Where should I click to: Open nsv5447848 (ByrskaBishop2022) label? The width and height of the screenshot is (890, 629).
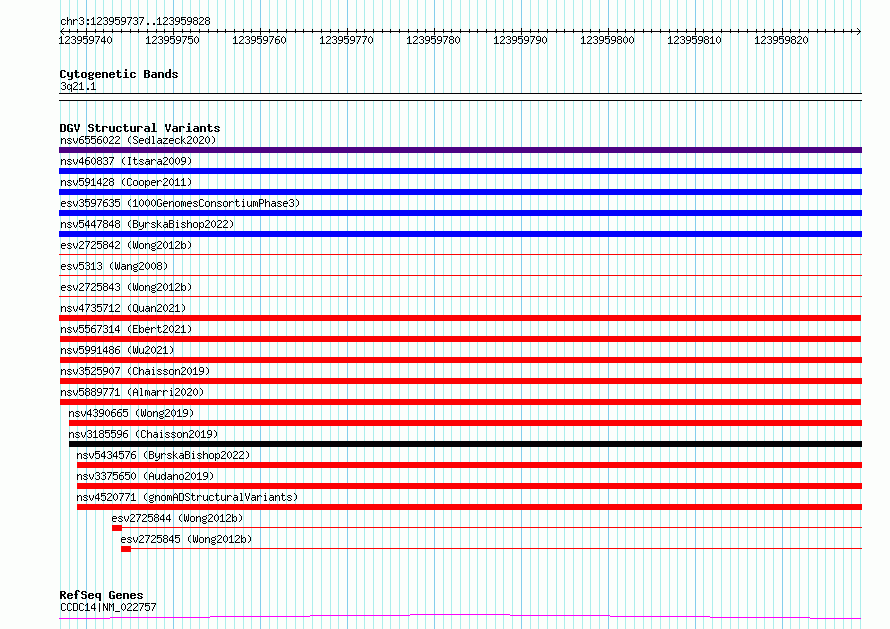147,224
